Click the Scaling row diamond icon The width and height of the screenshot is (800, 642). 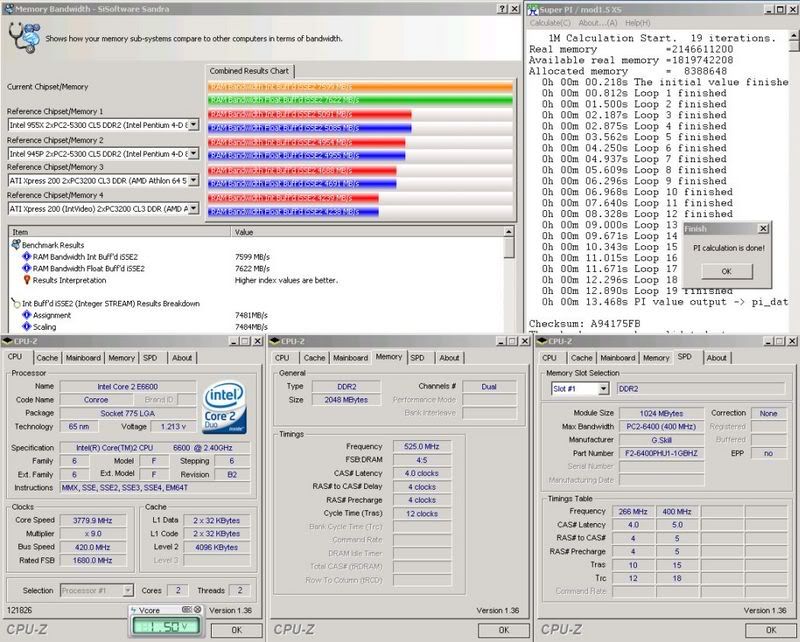(x=27, y=326)
